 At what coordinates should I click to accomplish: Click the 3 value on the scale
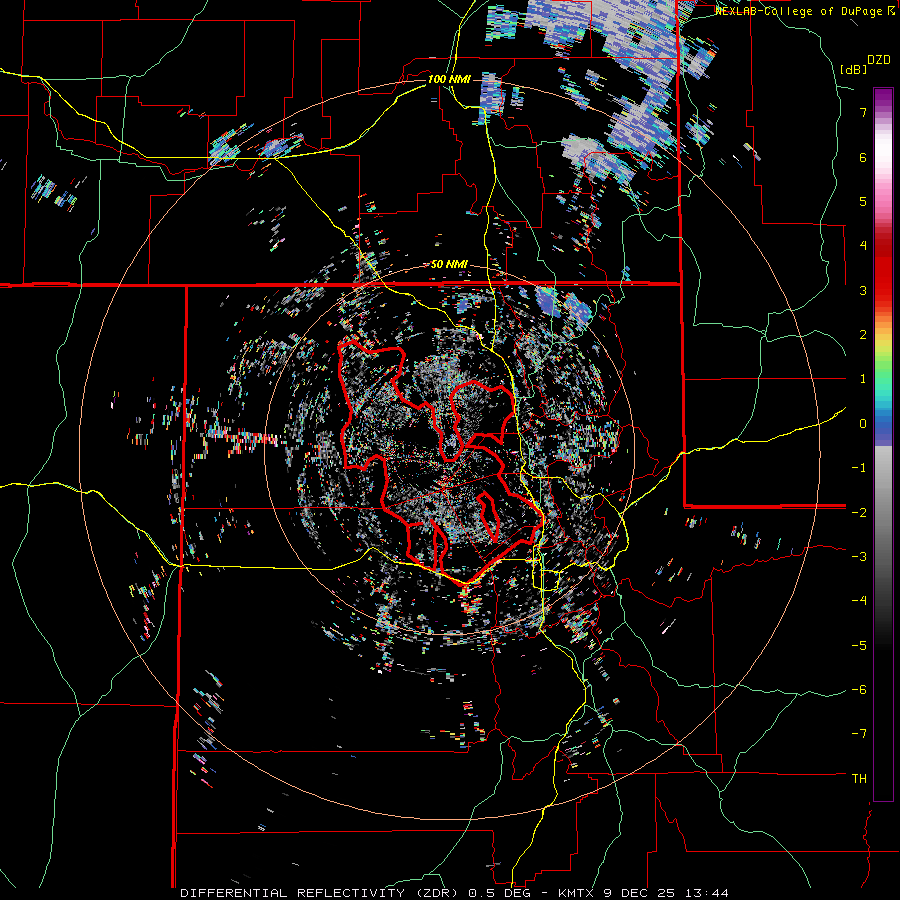click(863, 290)
